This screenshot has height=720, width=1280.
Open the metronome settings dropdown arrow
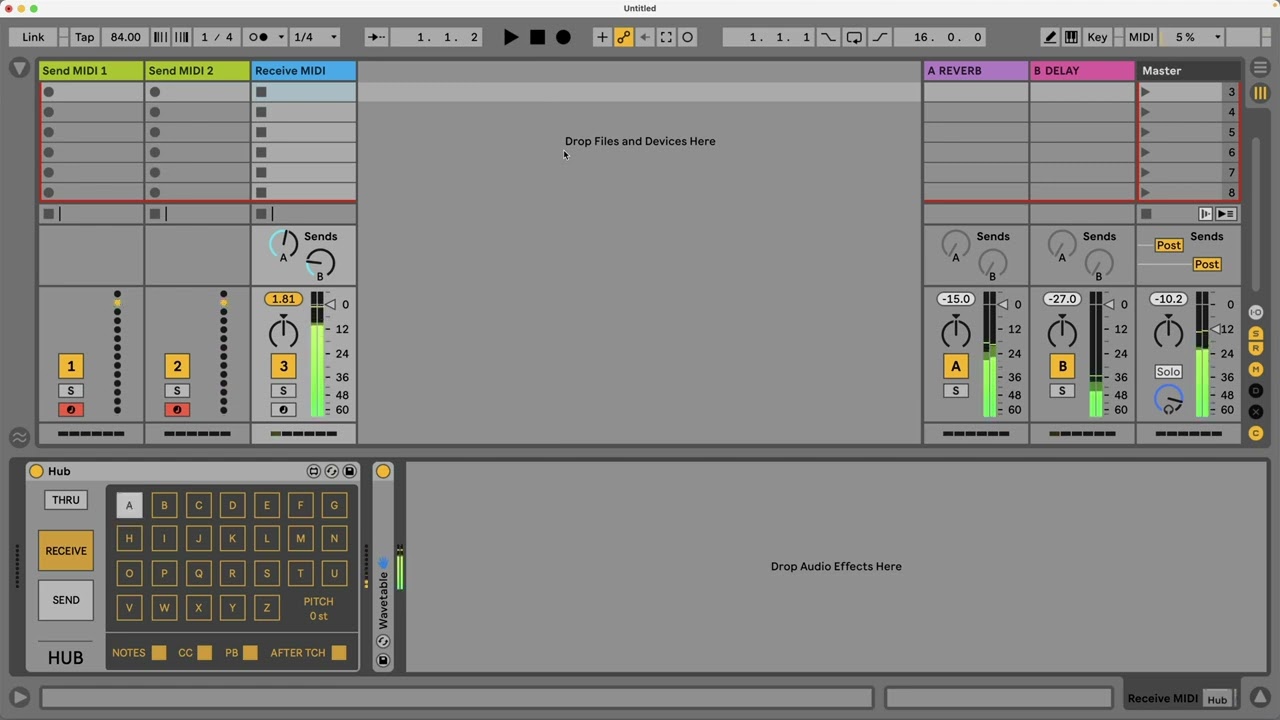[281, 37]
